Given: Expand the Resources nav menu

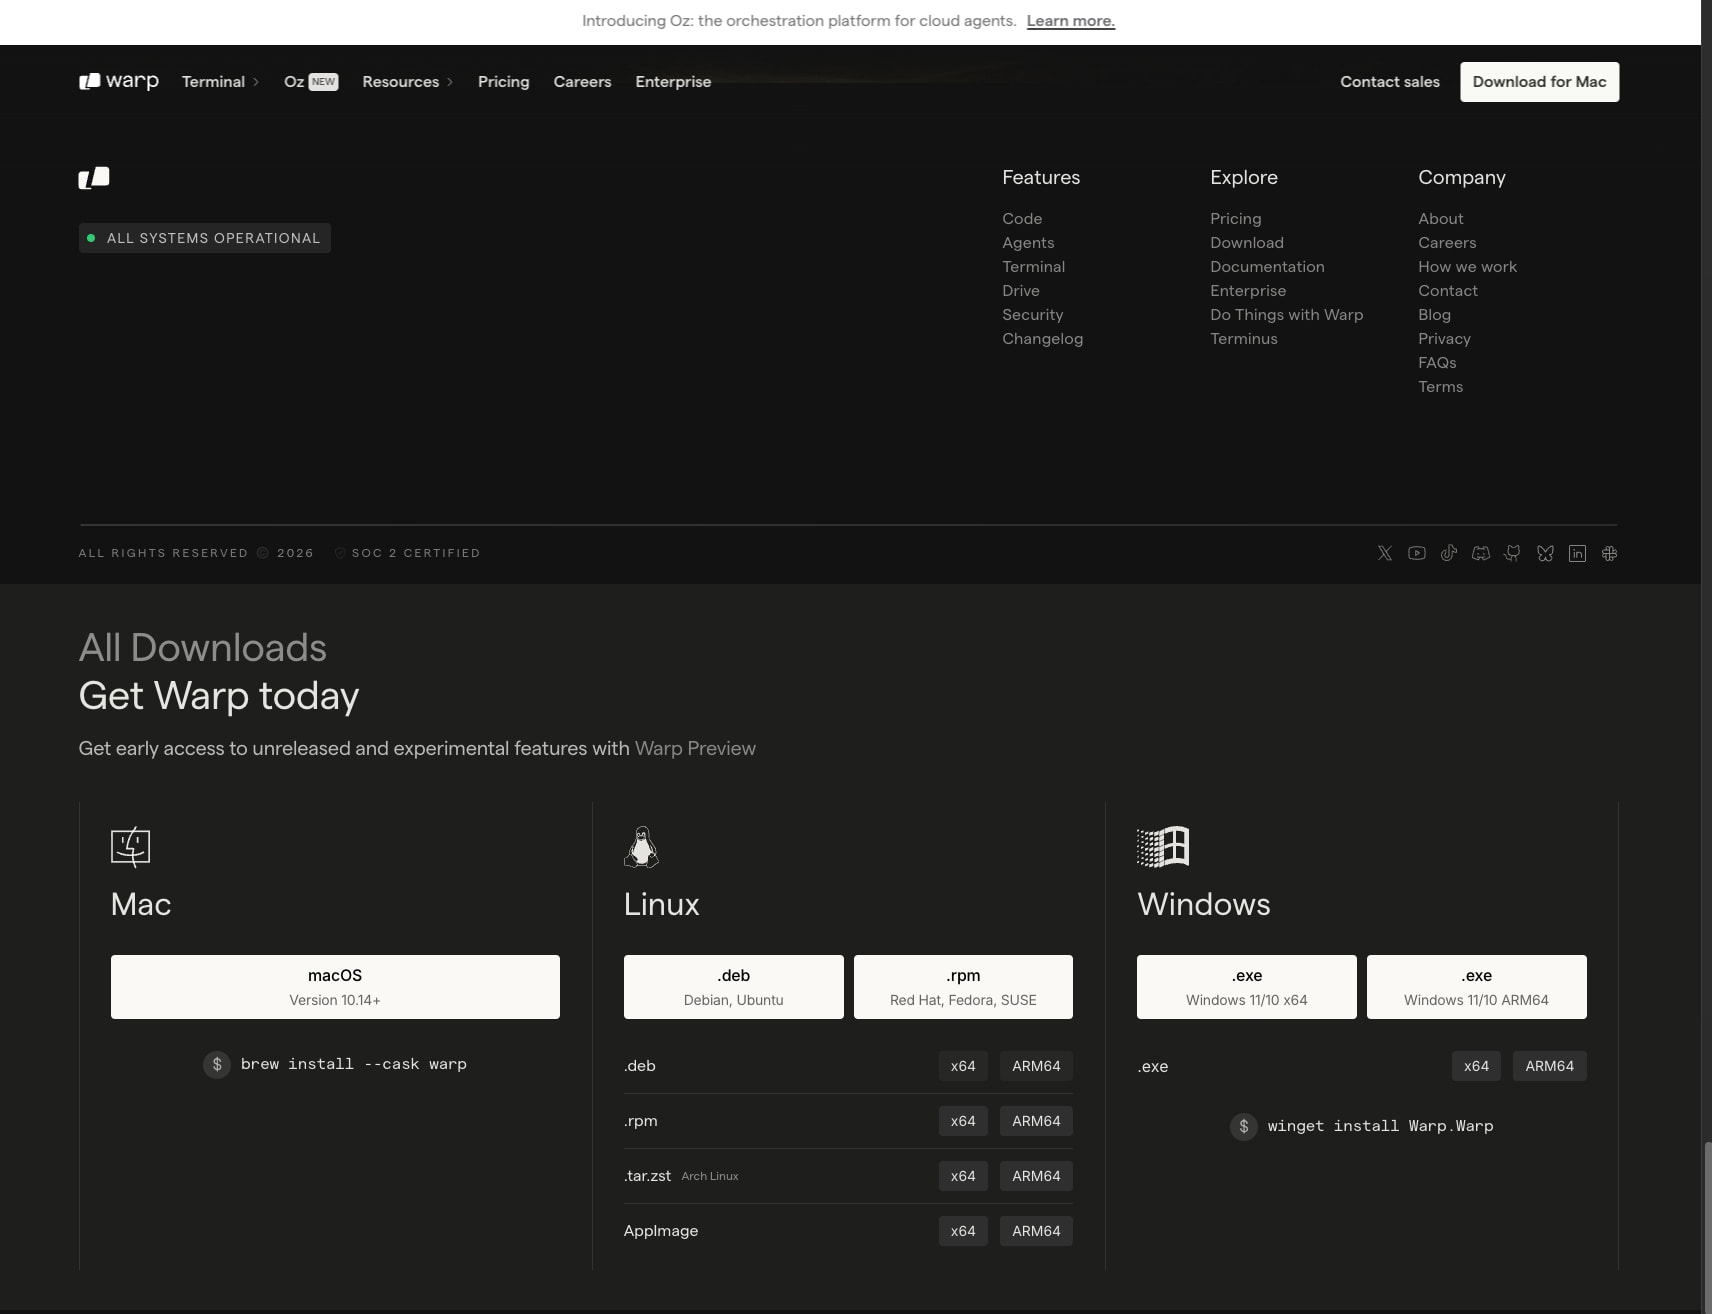Looking at the screenshot, I should pos(407,82).
